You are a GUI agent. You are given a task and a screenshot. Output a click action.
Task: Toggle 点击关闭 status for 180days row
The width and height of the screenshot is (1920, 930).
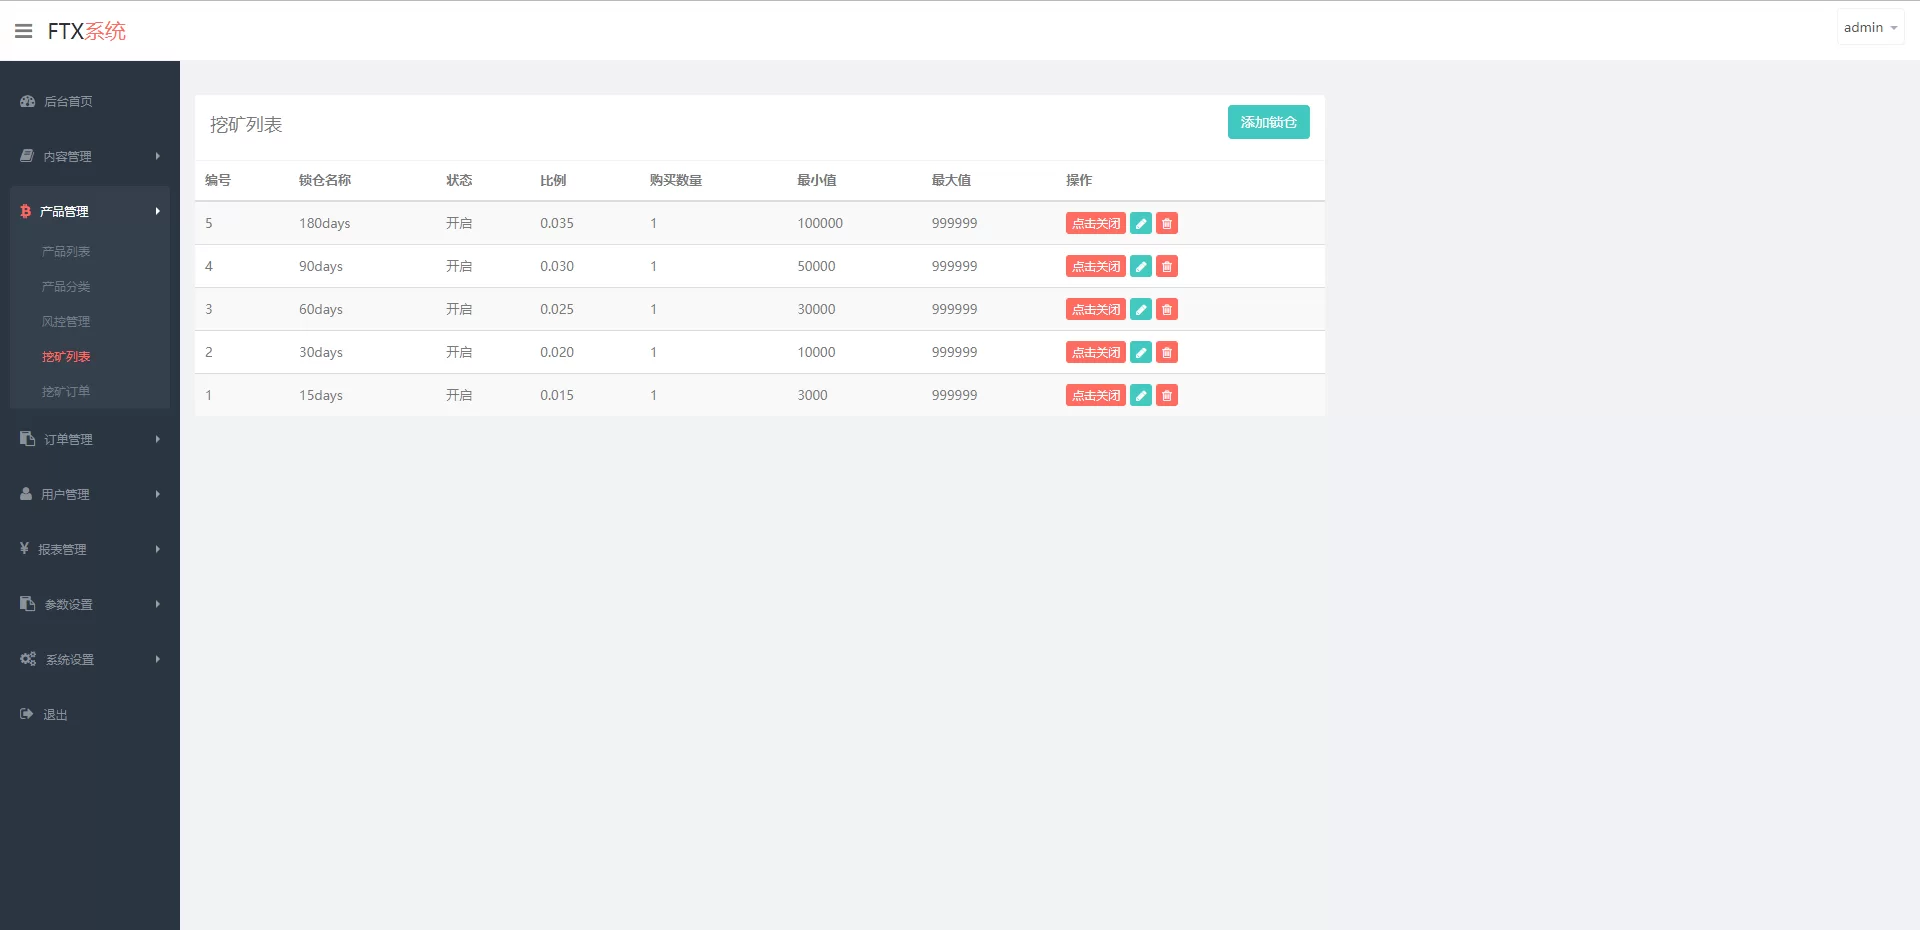(x=1095, y=223)
